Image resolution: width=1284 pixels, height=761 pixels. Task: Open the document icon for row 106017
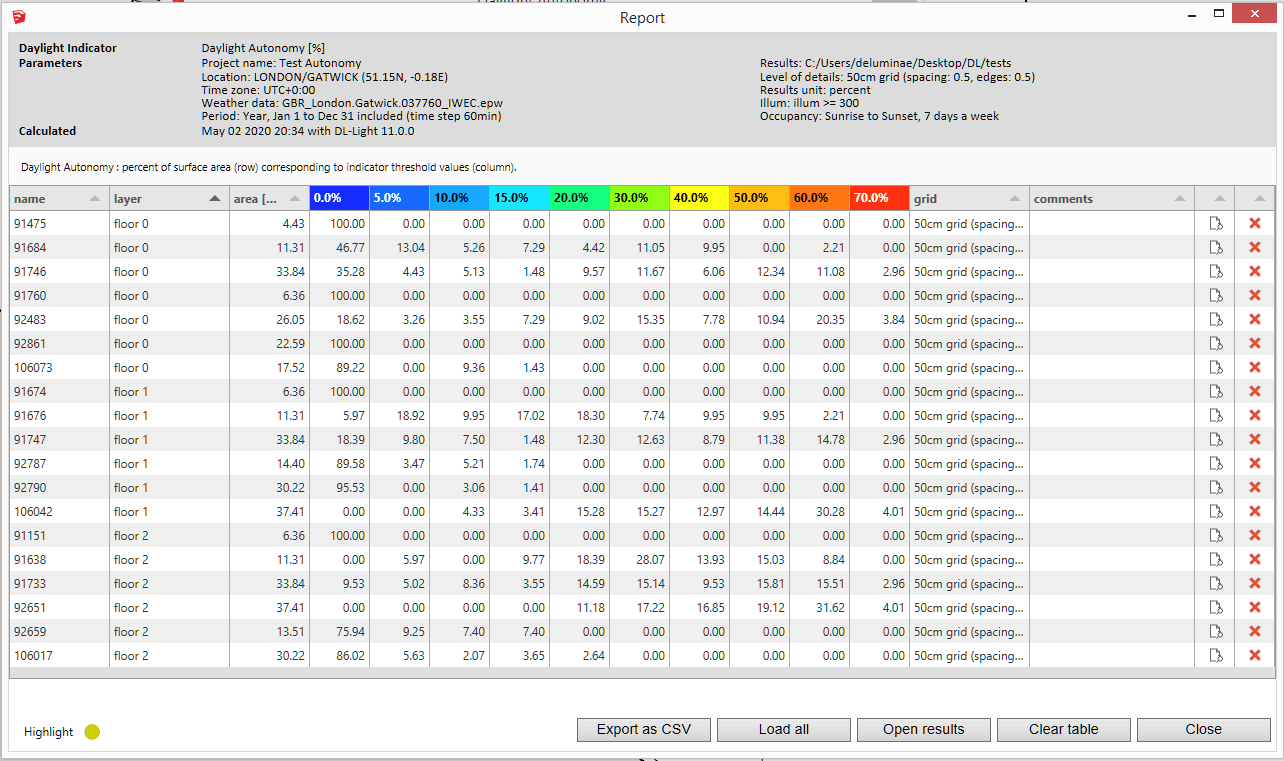pos(1215,655)
